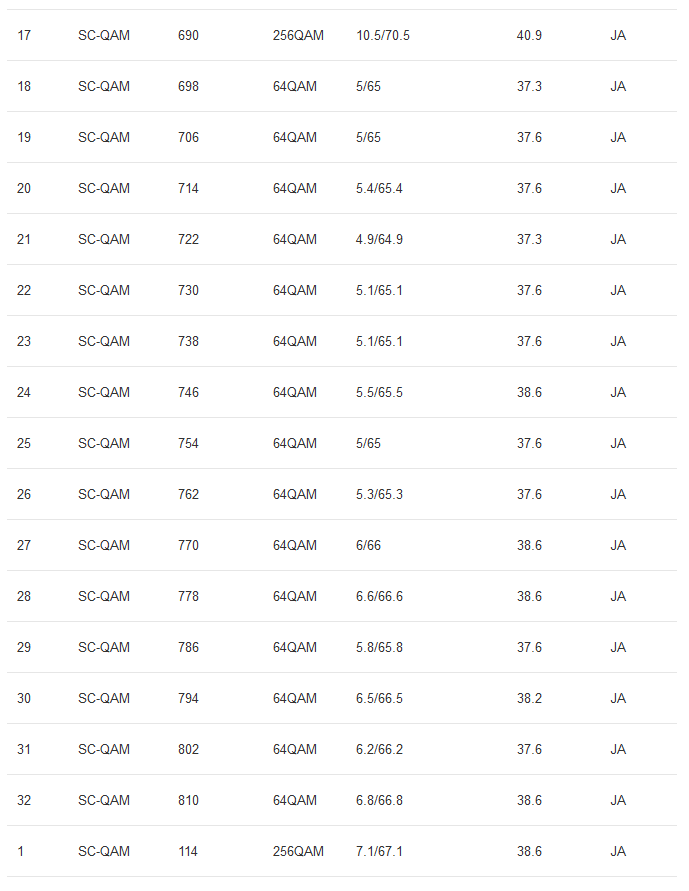Click the 6.6/66.6 value
The image size is (689, 891).
coord(379,597)
